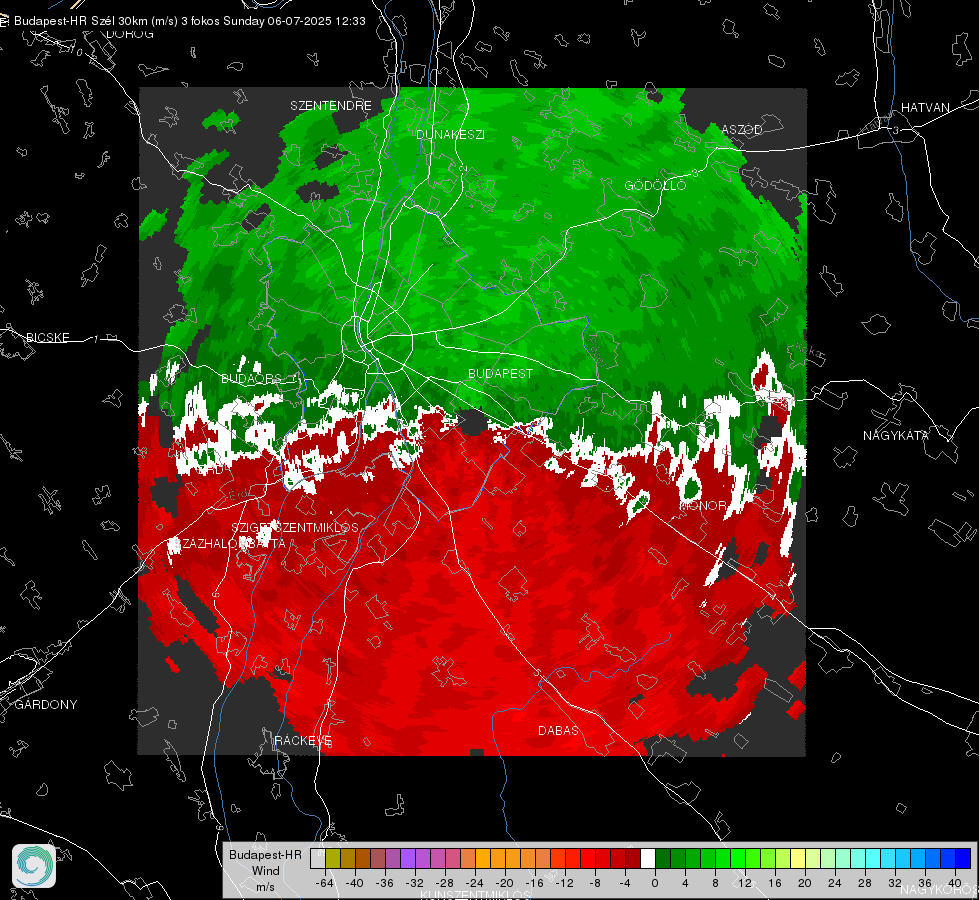Click the '-64' legend scale value
This screenshot has width=979, height=900.
click(324, 883)
